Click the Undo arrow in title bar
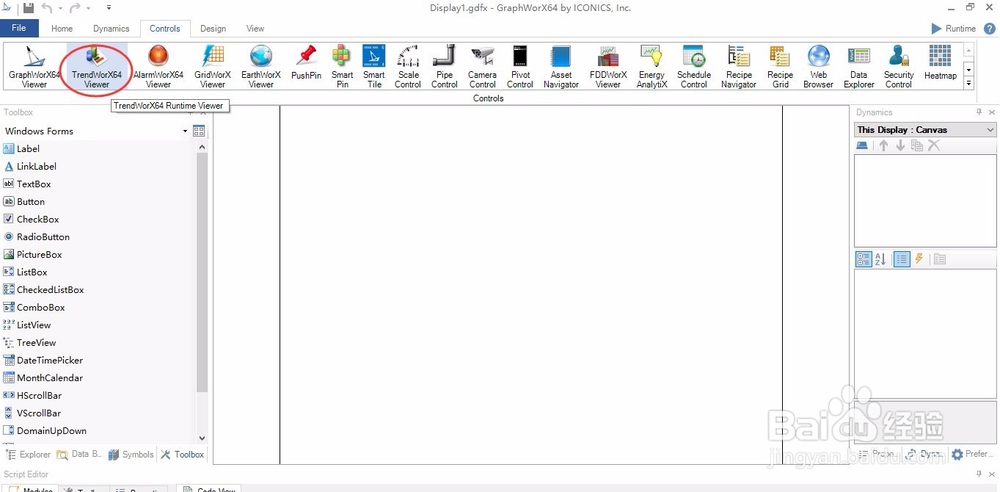The width and height of the screenshot is (1000, 492). coord(47,8)
